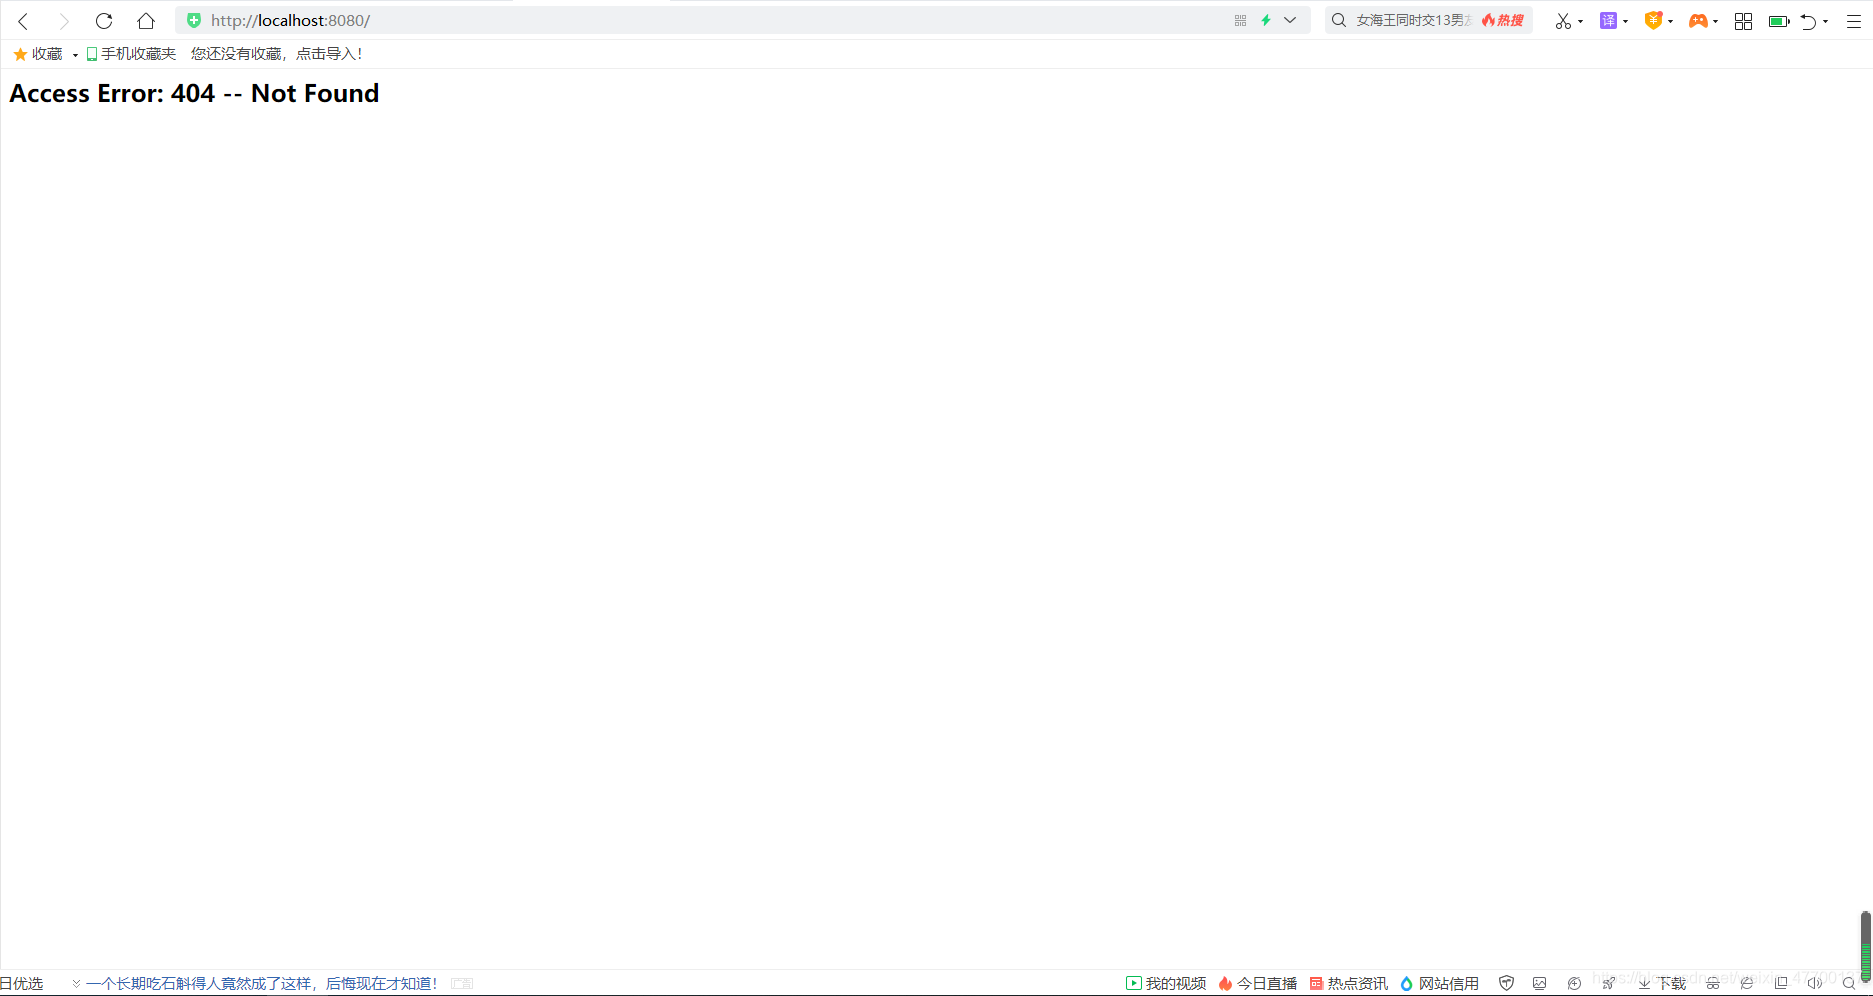Go to the browser home page

tap(146, 21)
